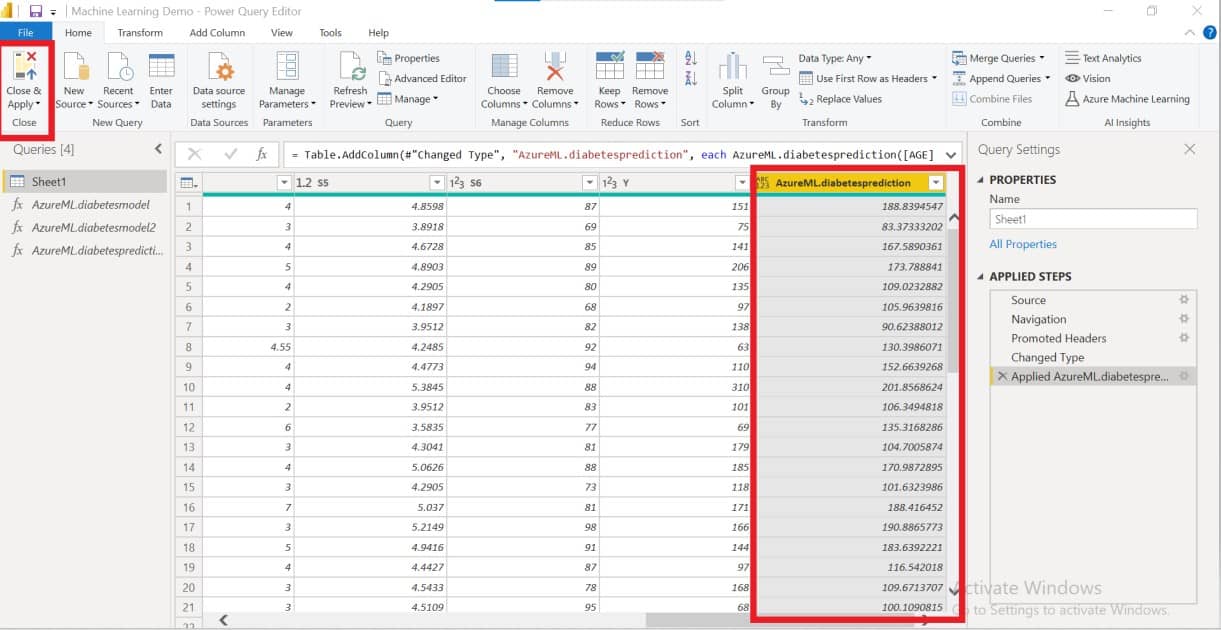
Task: Click the vertical scrollbar down arrow
Action: click(x=953, y=590)
